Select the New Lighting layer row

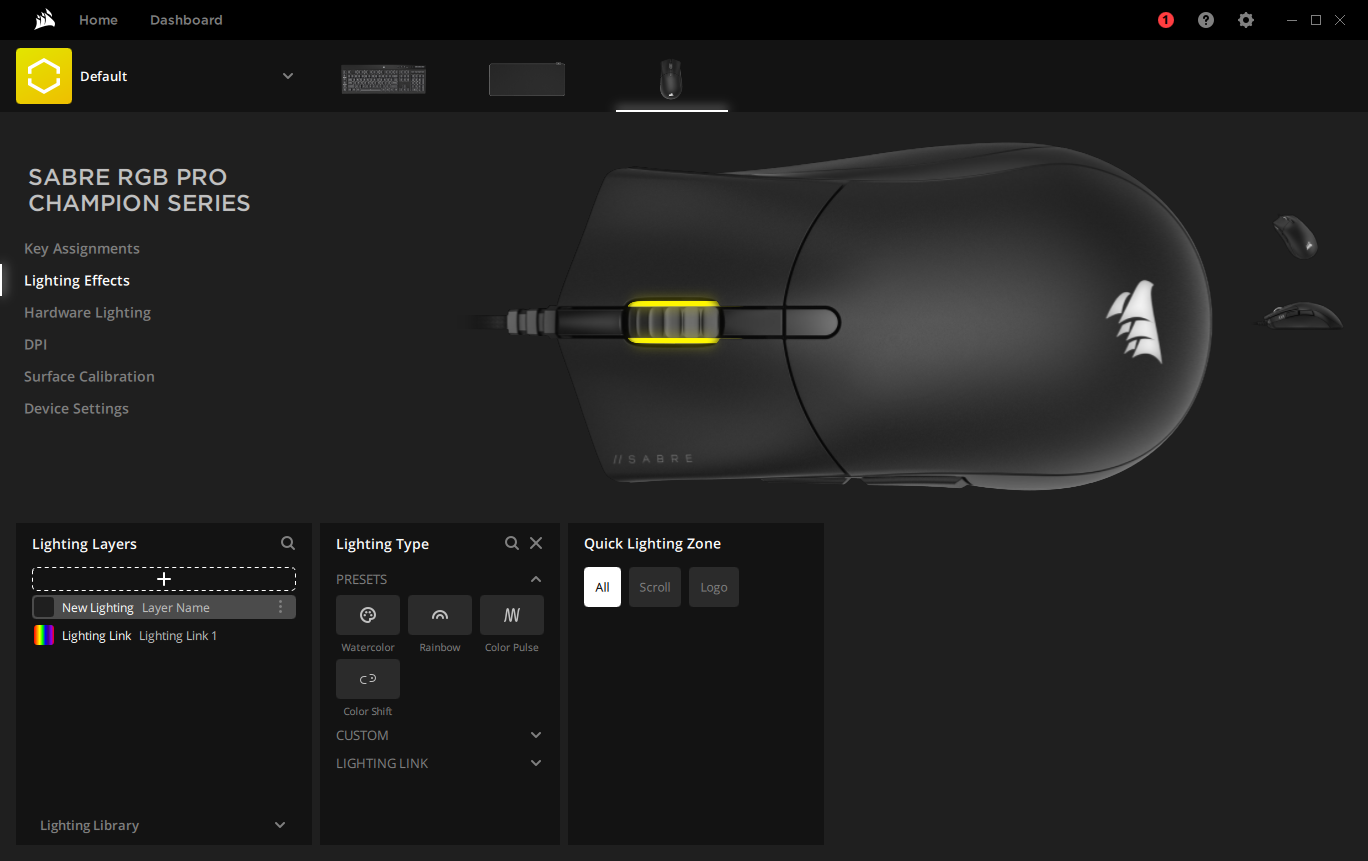(164, 607)
